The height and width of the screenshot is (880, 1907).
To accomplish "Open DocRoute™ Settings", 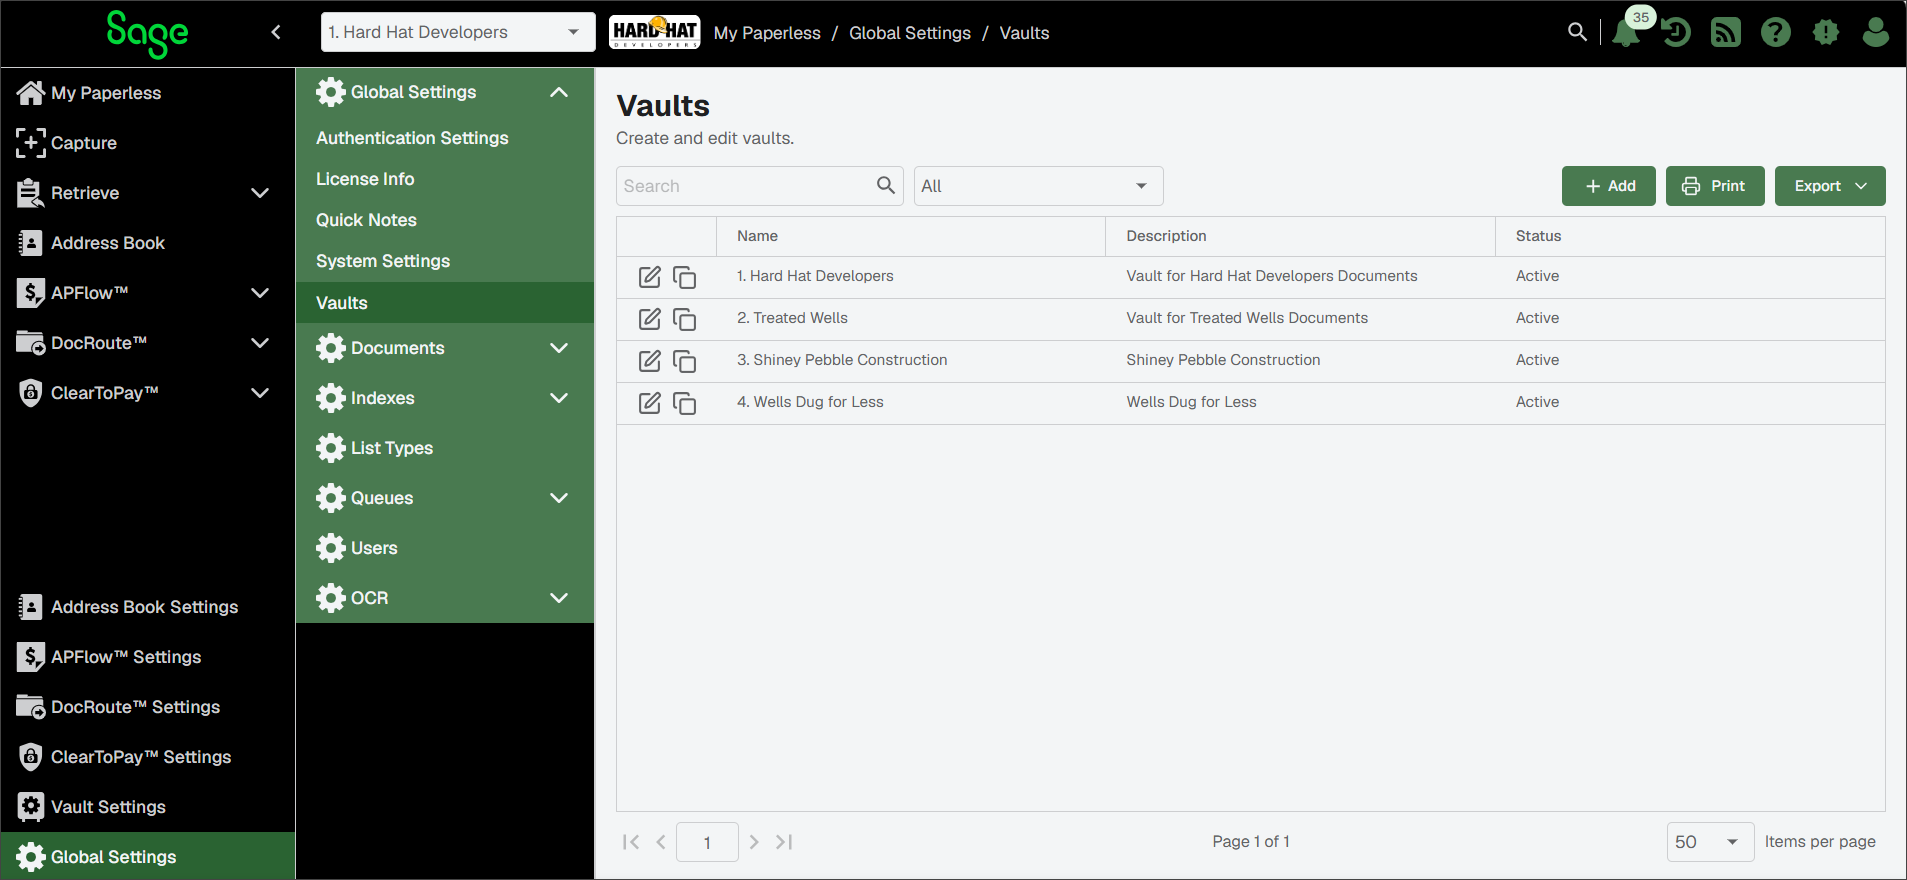I will pyautogui.click(x=148, y=707).
